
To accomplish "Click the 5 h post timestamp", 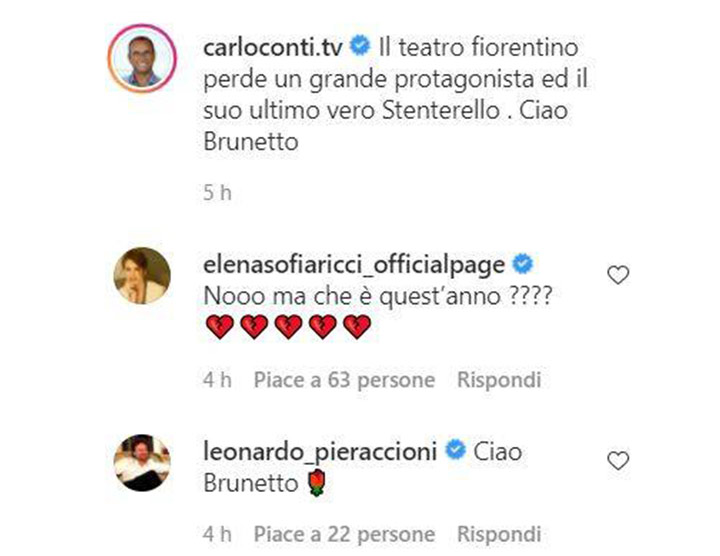I will 216,193.
